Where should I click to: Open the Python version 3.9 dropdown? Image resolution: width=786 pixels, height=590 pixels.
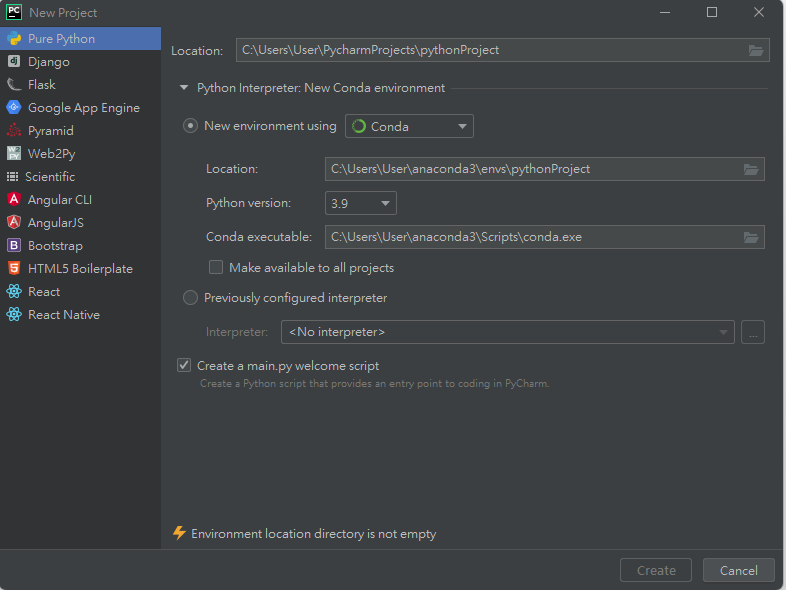coord(360,203)
